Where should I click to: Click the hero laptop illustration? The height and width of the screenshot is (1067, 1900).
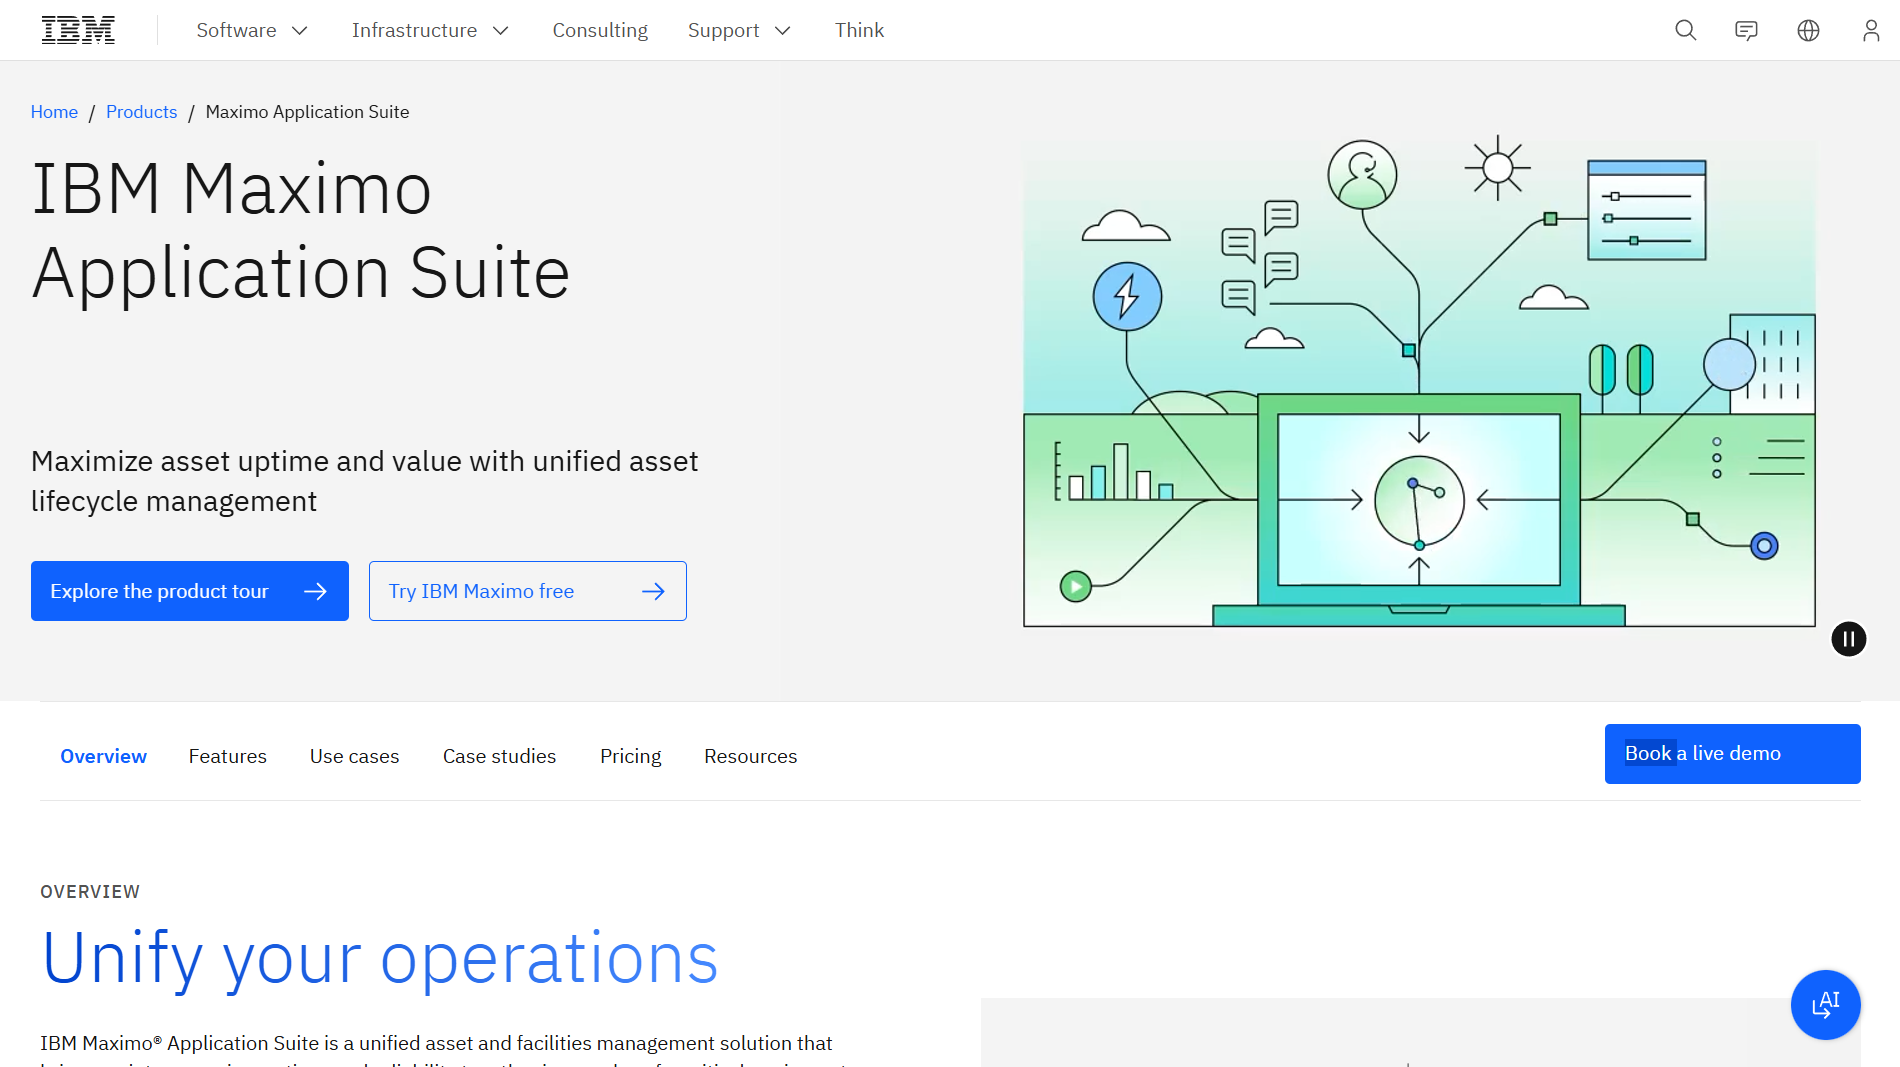pyautogui.click(x=1419, y=380)
